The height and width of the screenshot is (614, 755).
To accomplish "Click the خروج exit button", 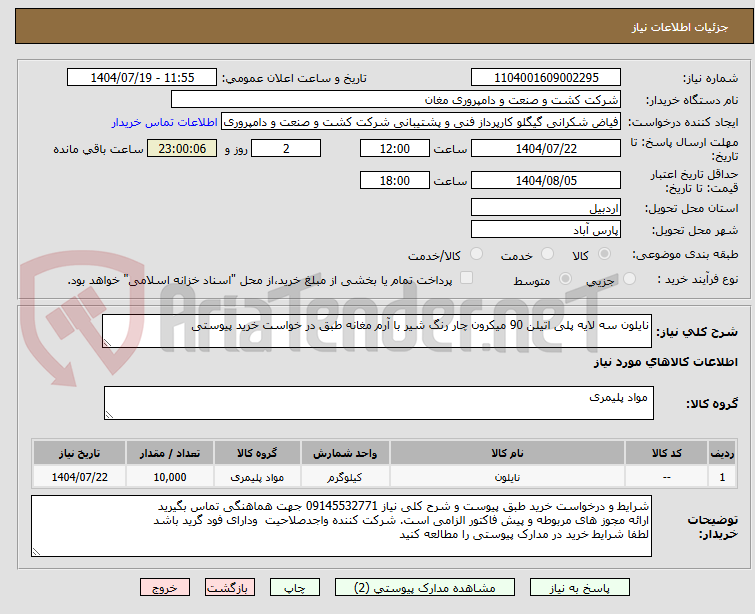I will (165, 588).
